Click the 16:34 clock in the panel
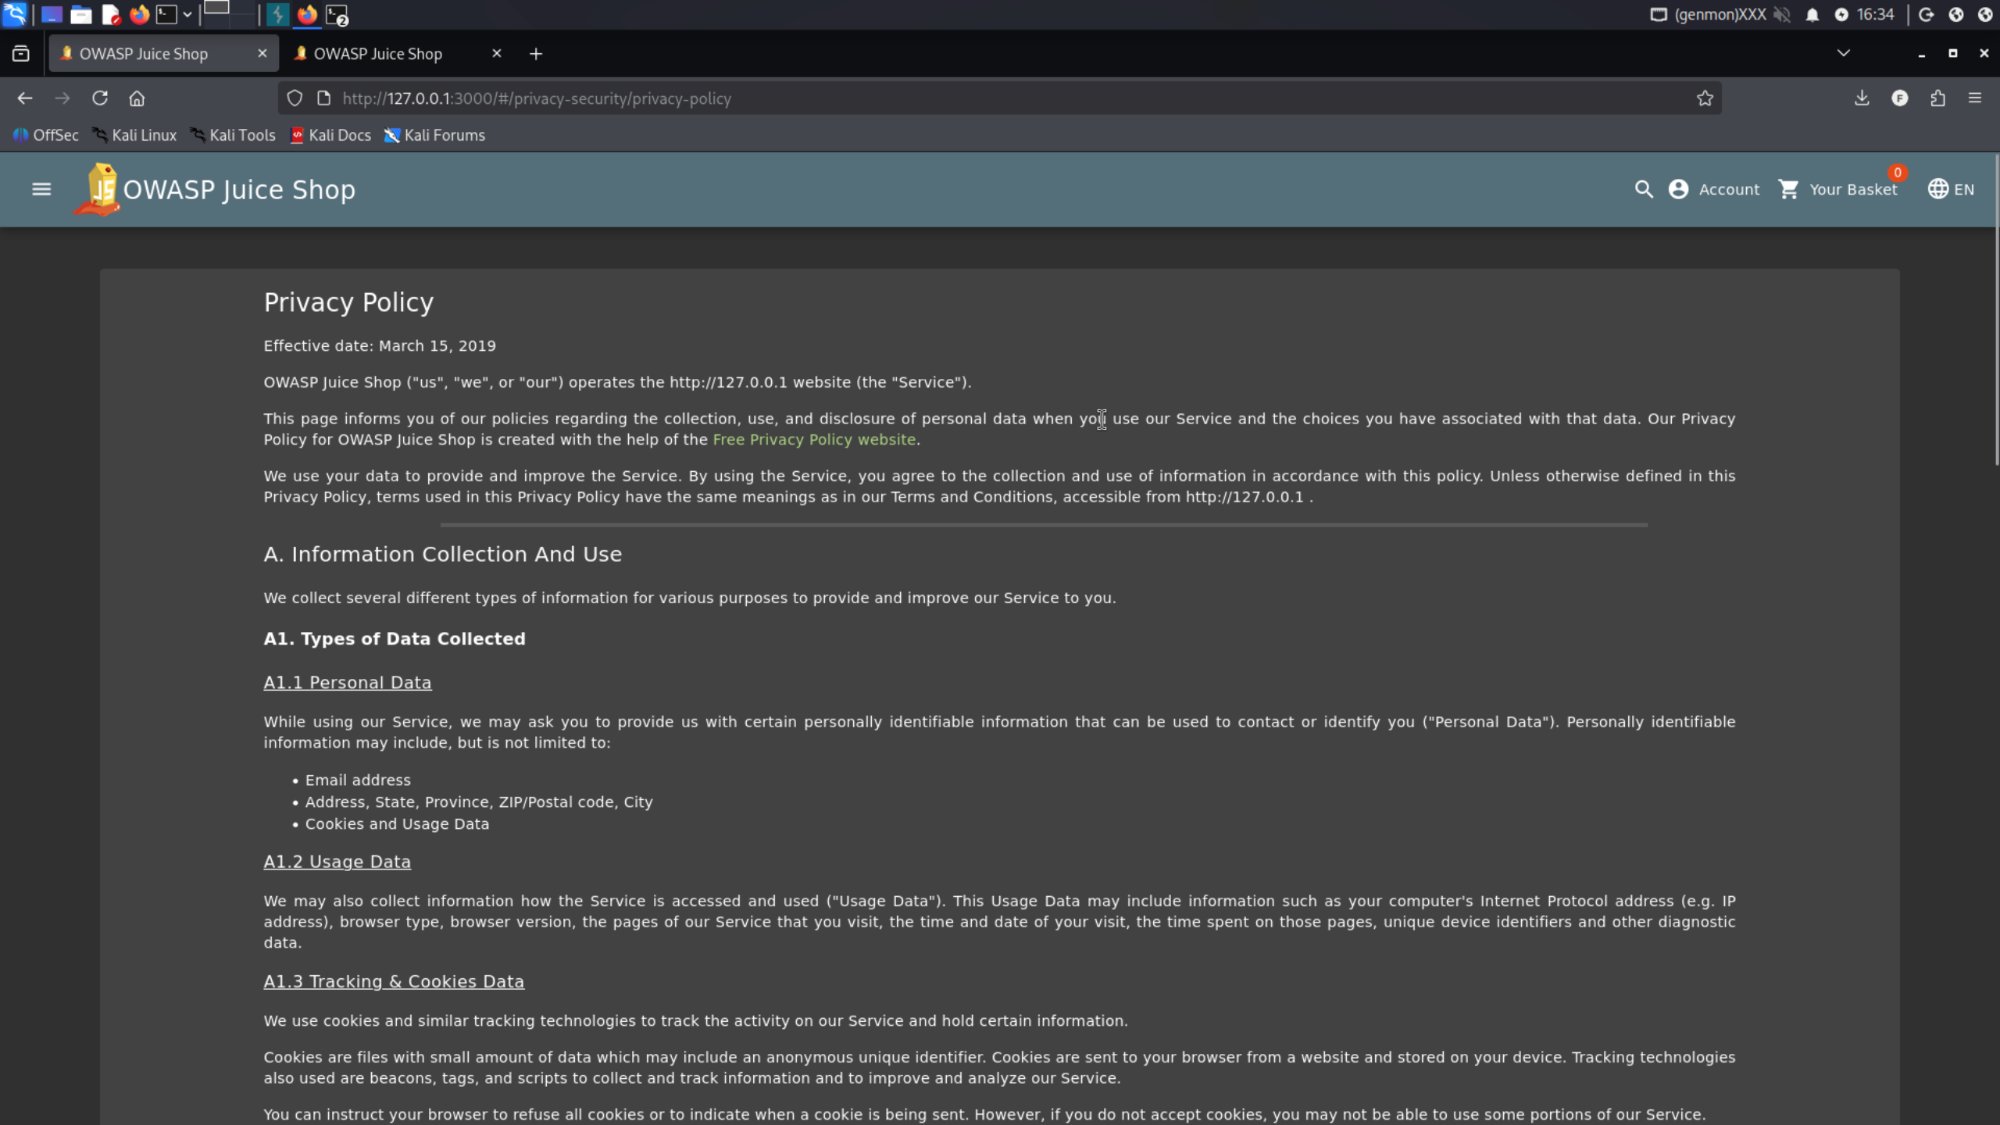This screenshot has width=2000, height=1125. tap(1875, 14)
